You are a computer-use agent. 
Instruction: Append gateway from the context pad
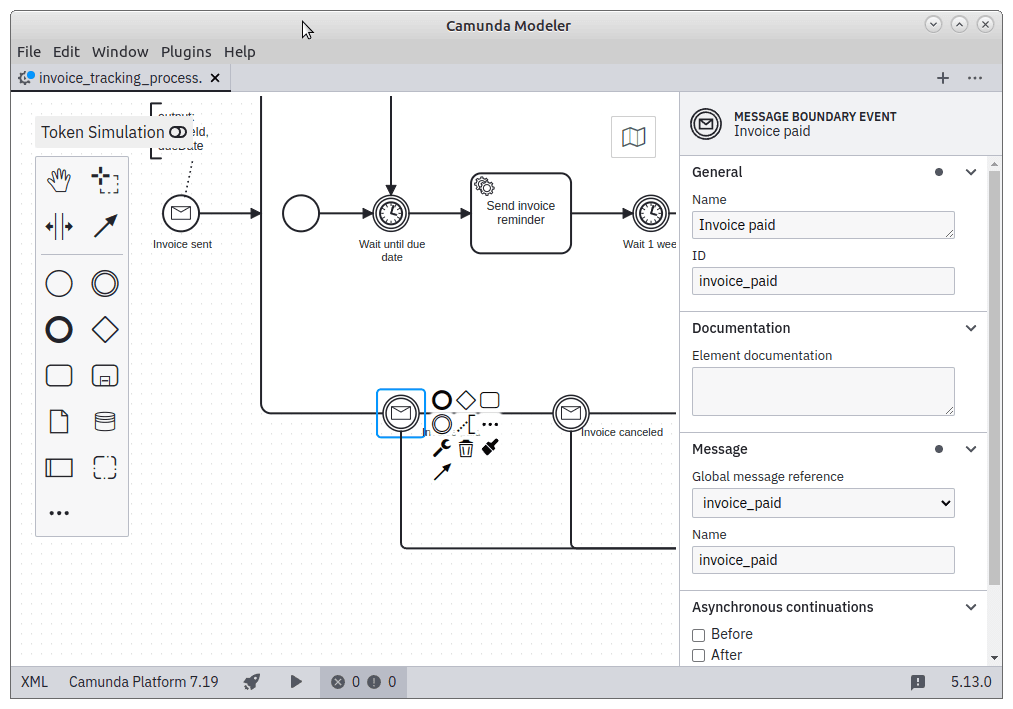point(466,400)
